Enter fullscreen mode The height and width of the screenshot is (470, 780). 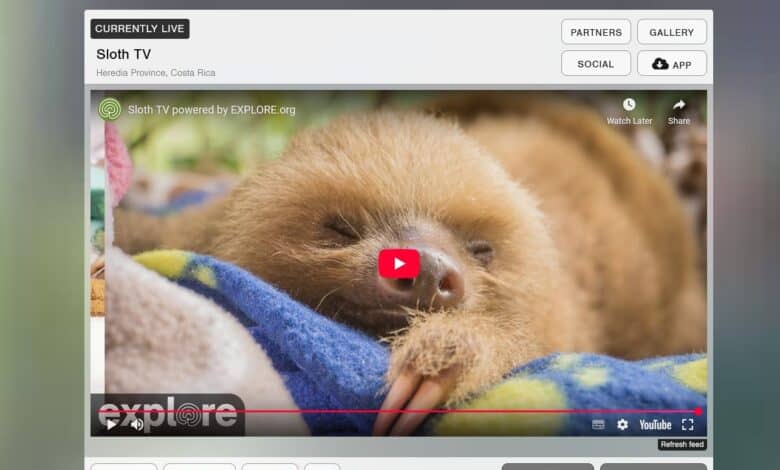688,424
